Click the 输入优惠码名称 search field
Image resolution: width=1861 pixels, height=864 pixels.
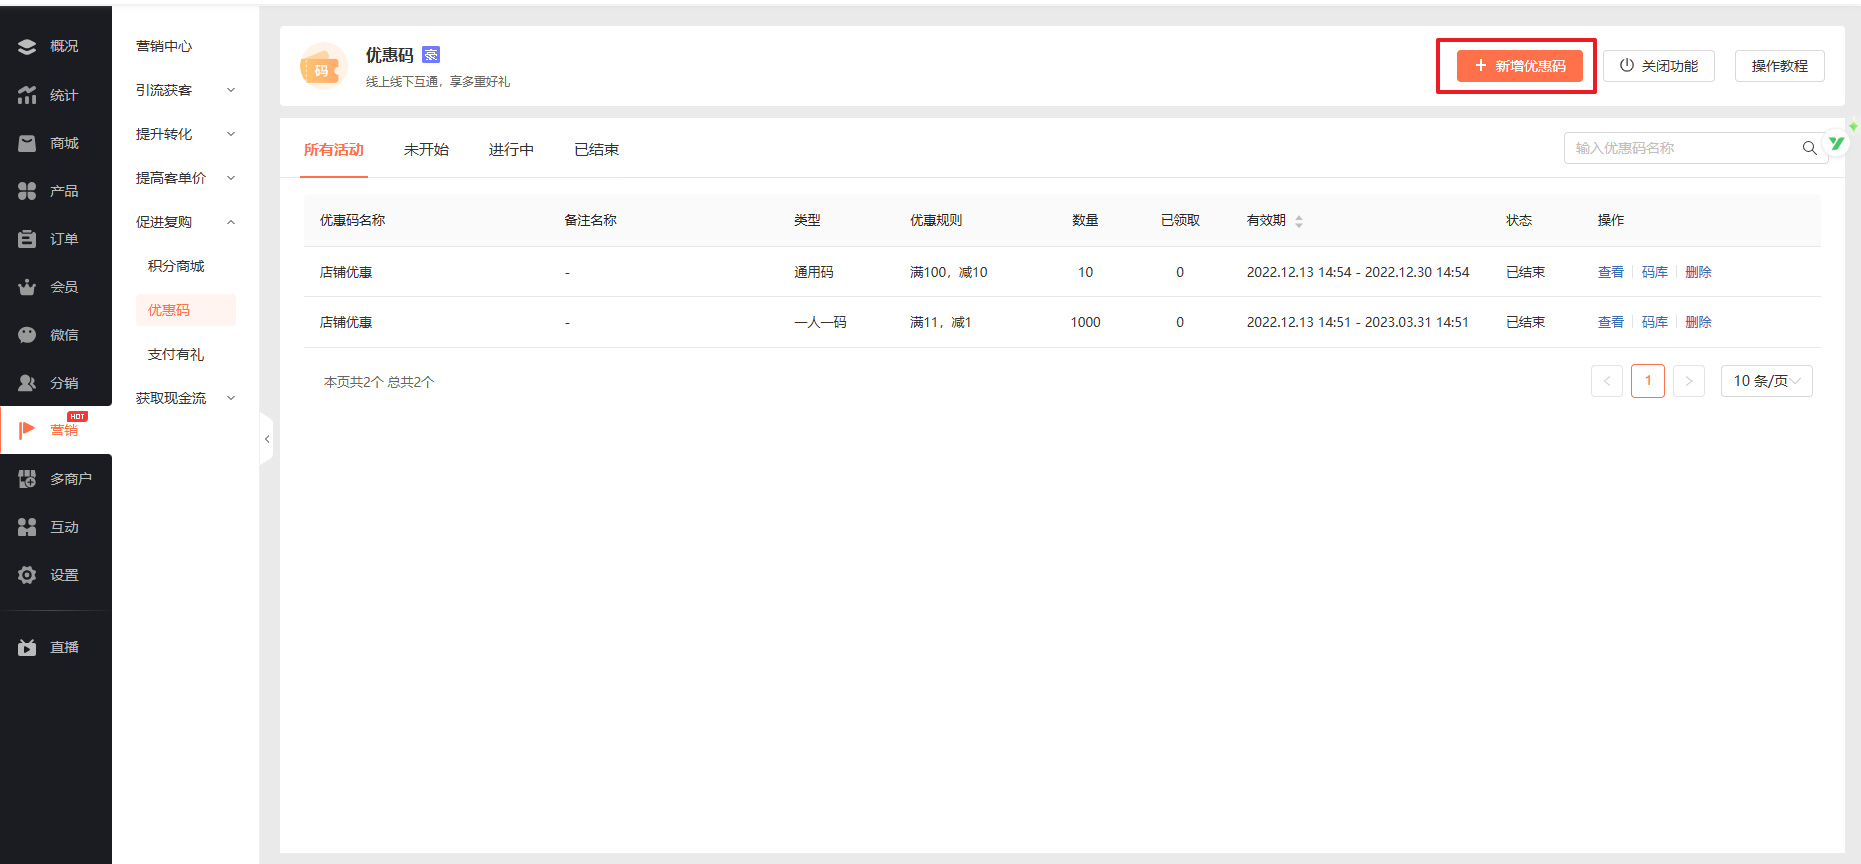coord(1682,148)
